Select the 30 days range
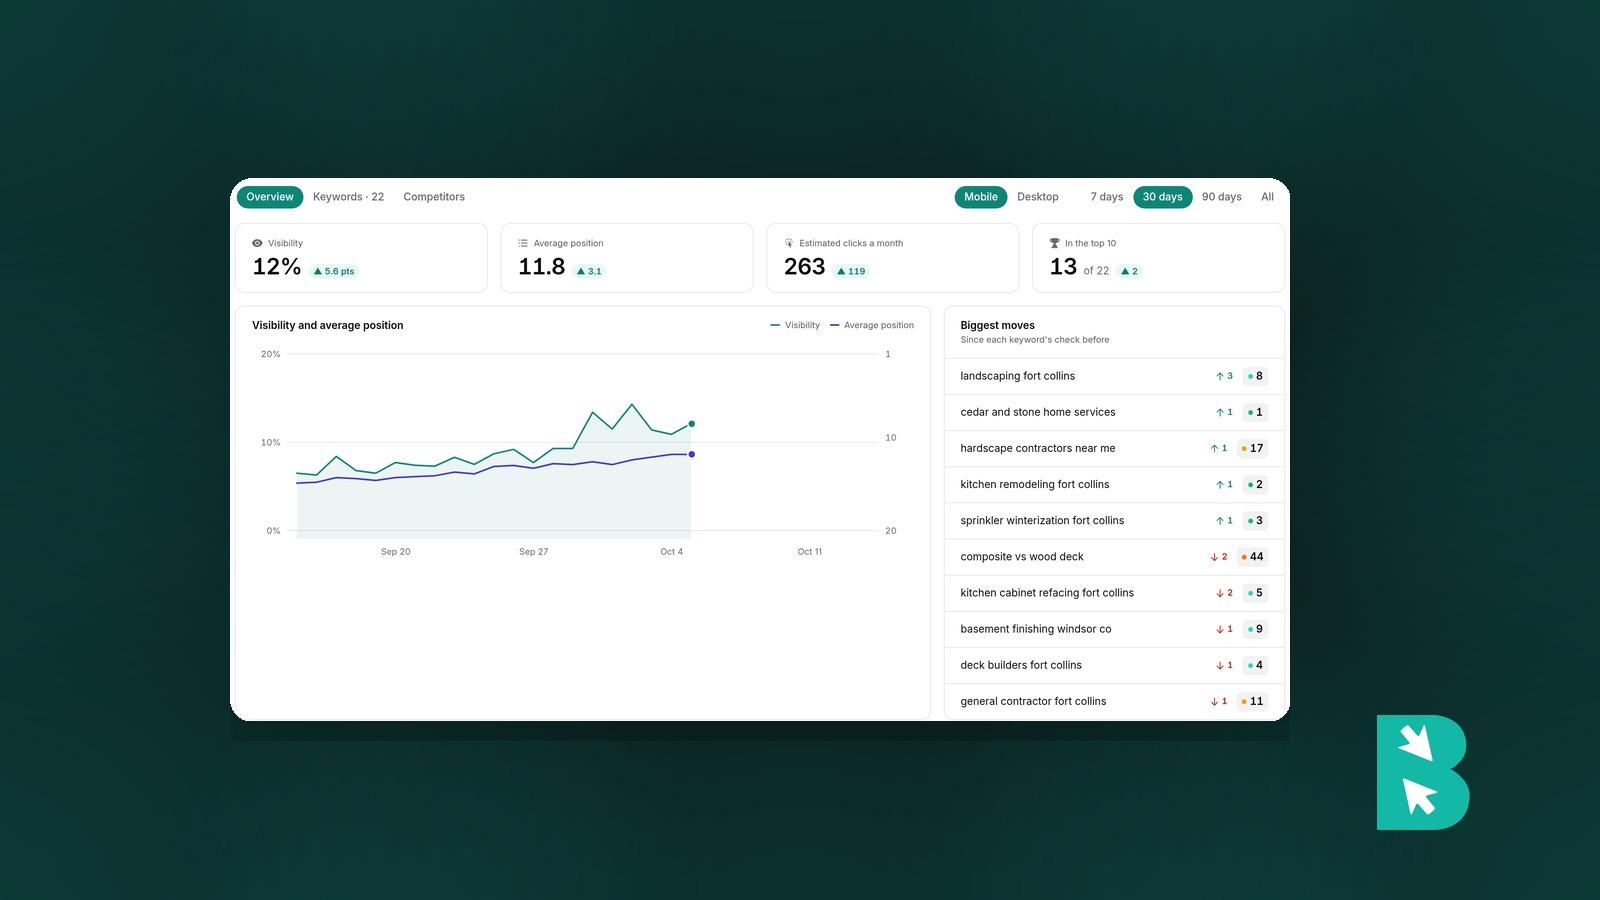The height and width of the screenshot is (900, 1600). coord(1163,197)
